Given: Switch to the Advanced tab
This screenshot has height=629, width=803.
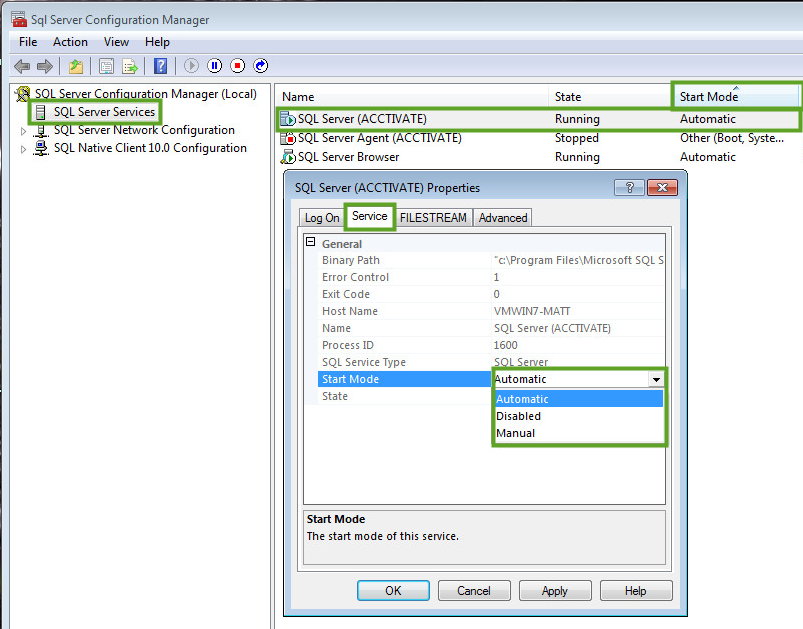Looking at the screenshot, I should click(x=502, y=218).
